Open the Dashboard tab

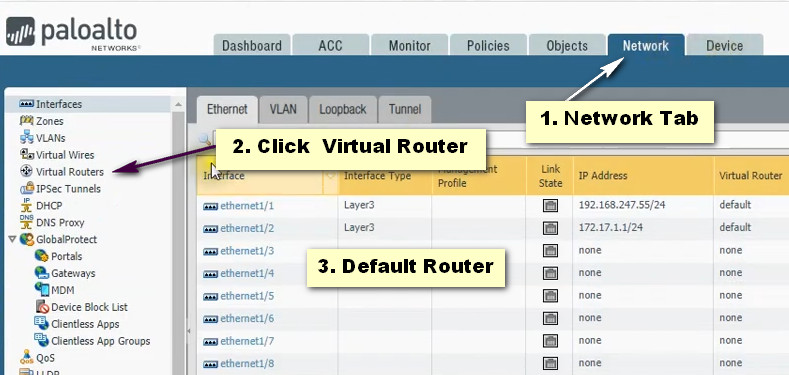[x=252, y=45]
